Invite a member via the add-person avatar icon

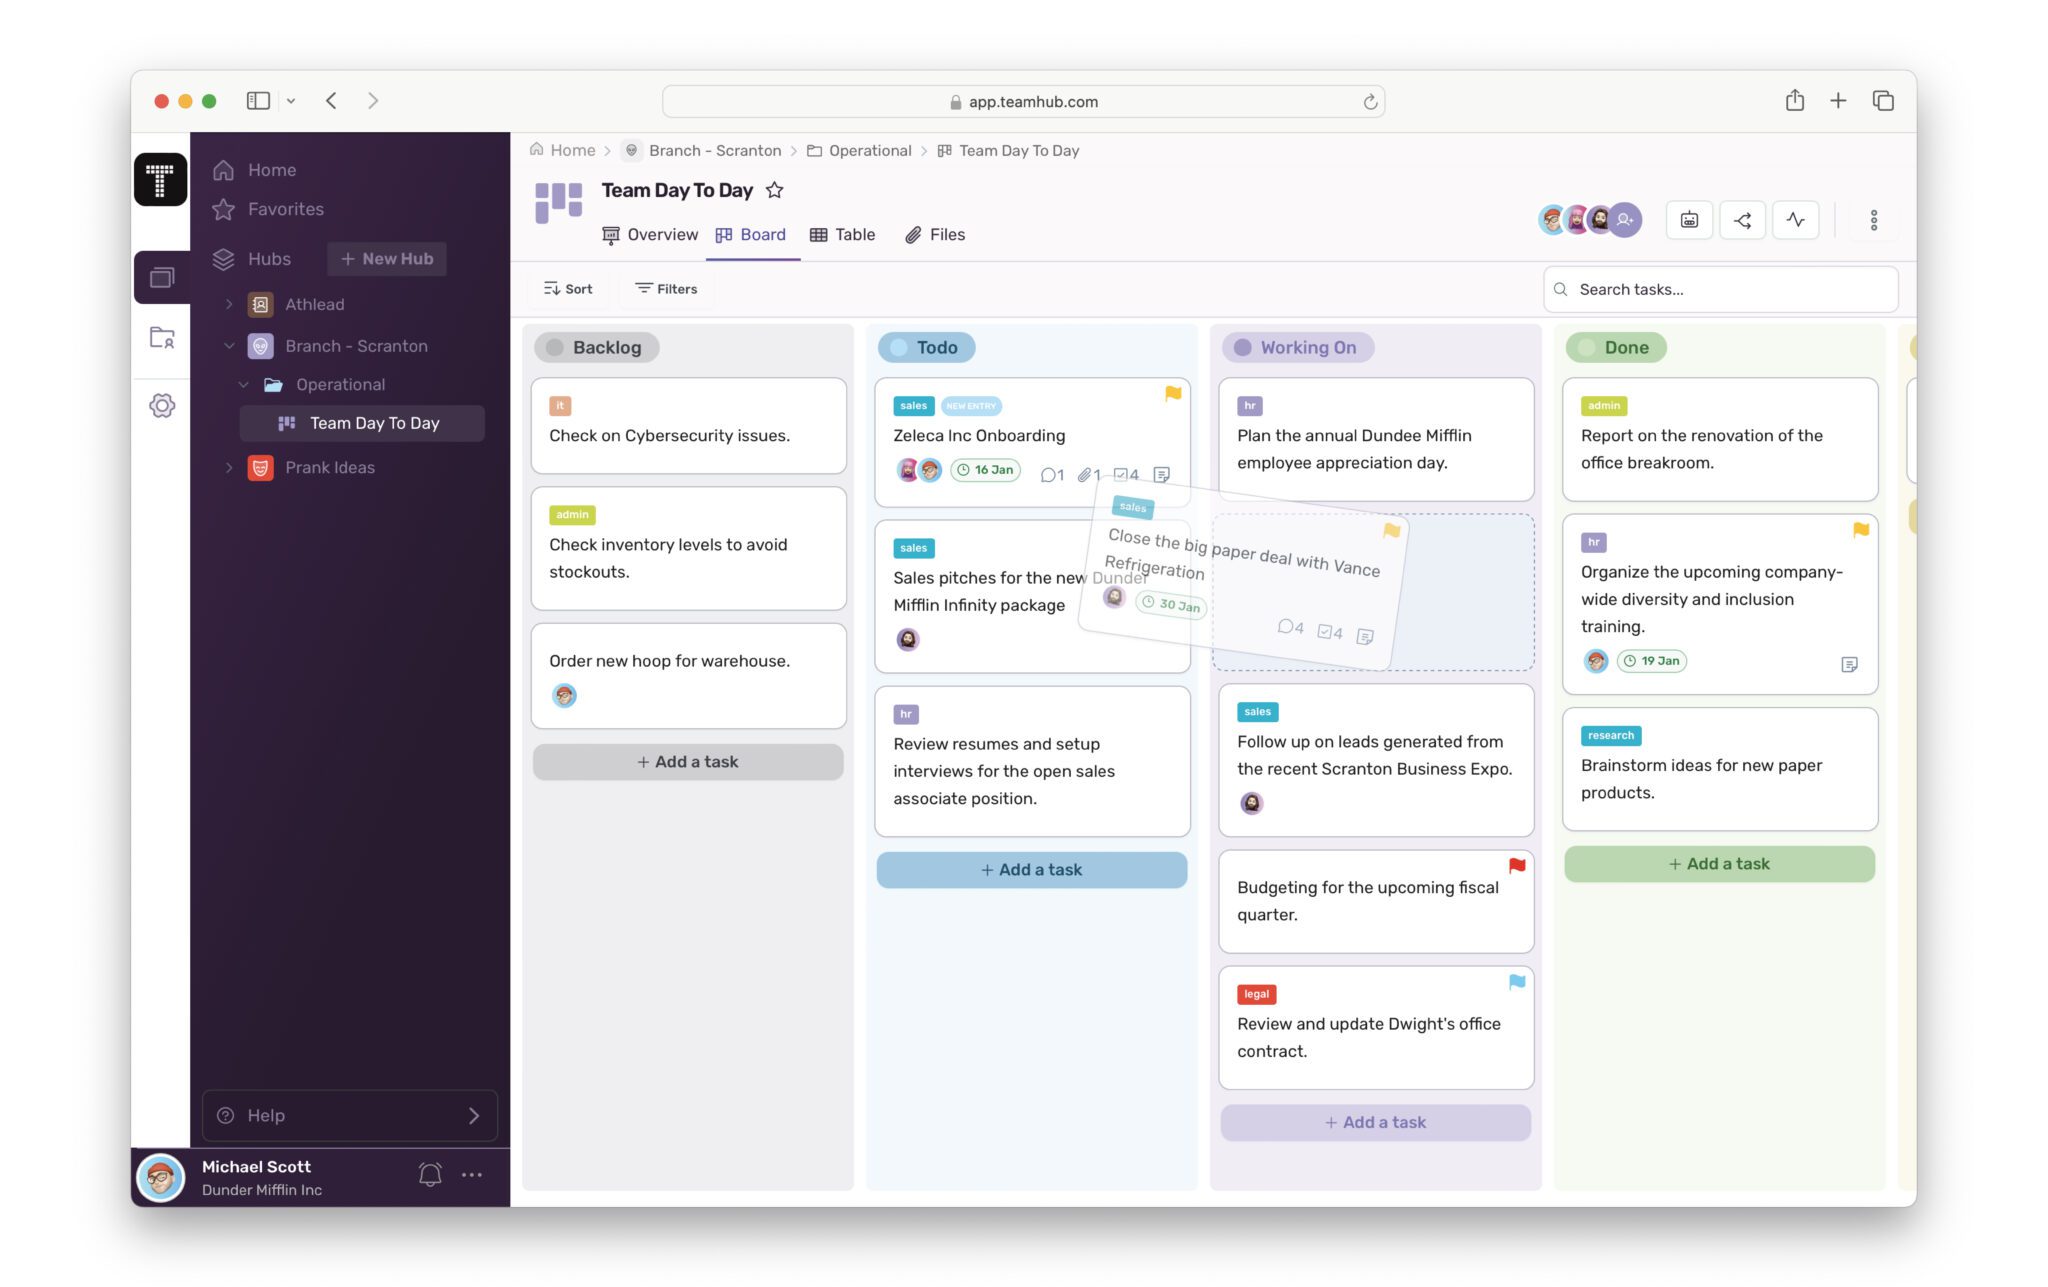click(1625, 220)
